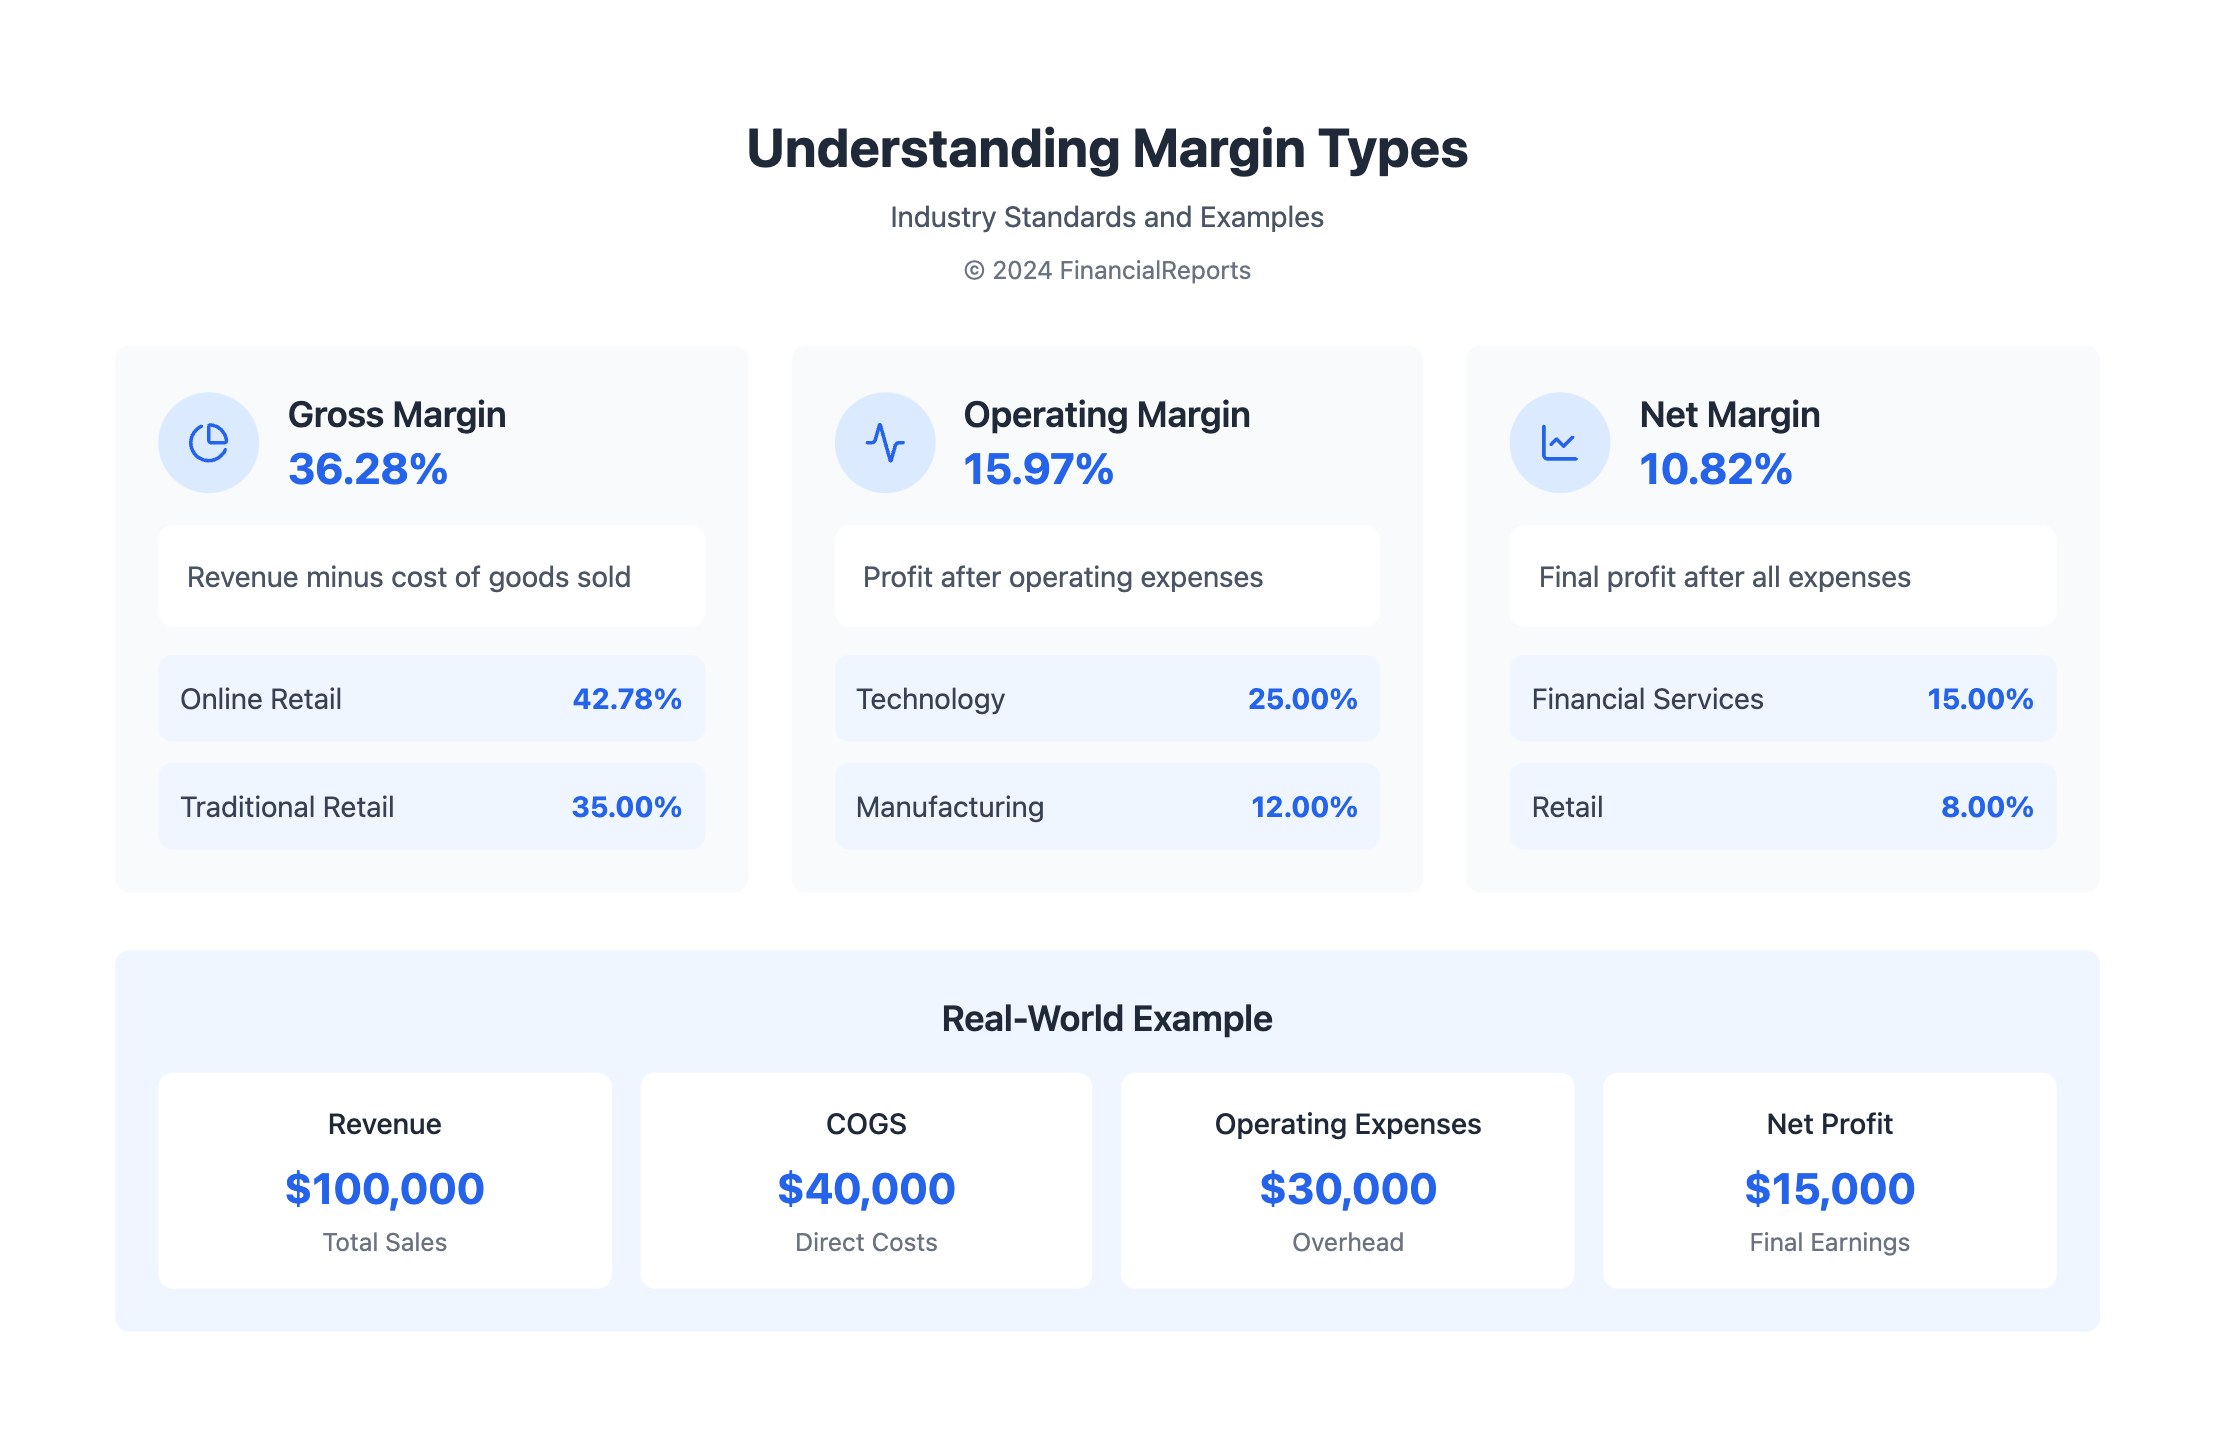Click 'Revenue minus cost of goods sold' description
This screenshot has width=2215, height=1447.
[409, 577]
